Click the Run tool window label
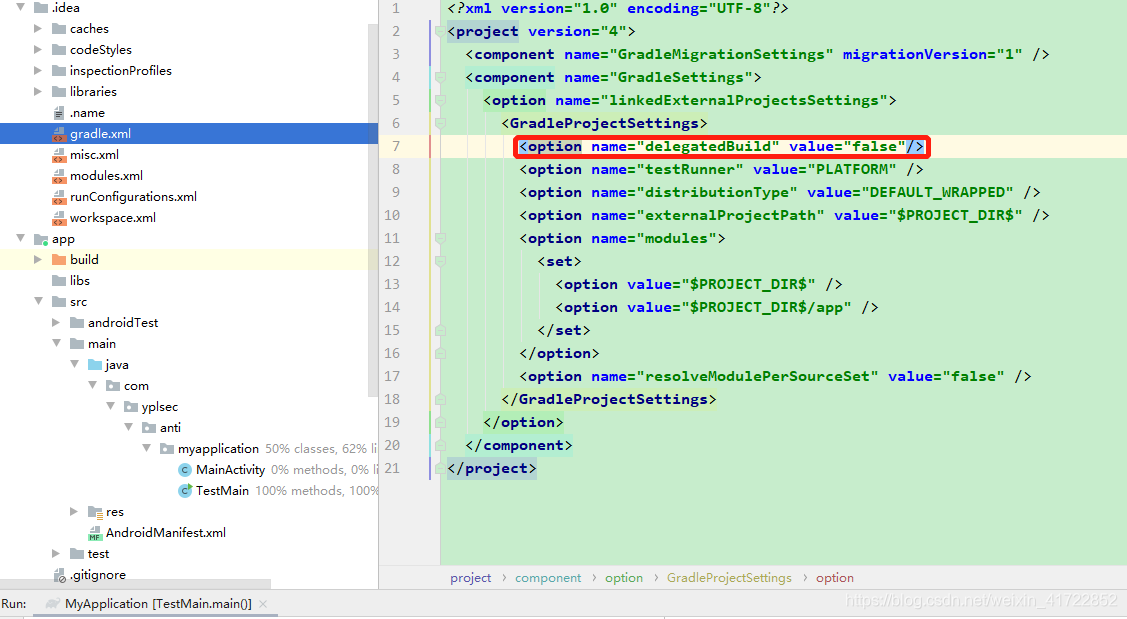The width and height of the screenshot is (1127, 619). tap(14, 604)
